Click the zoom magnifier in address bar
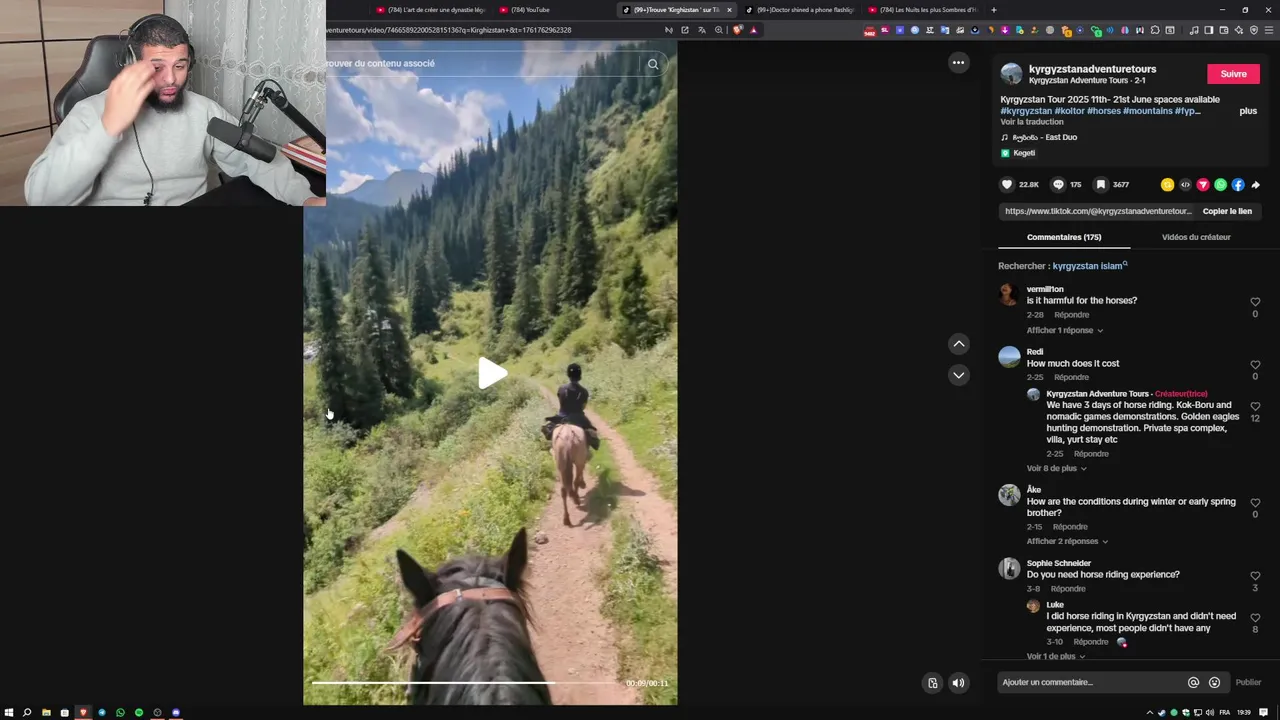This screenshot has width=1280, height=720. (718, 30)
